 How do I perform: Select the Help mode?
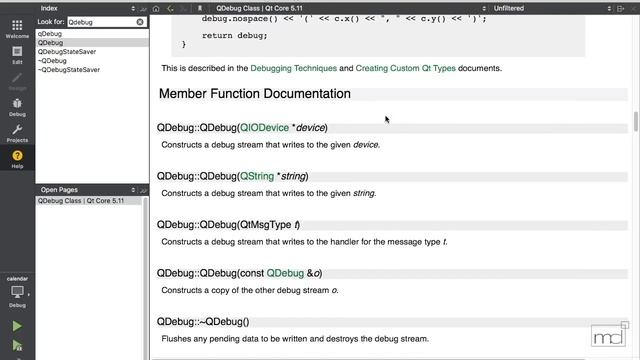(17, 159)
